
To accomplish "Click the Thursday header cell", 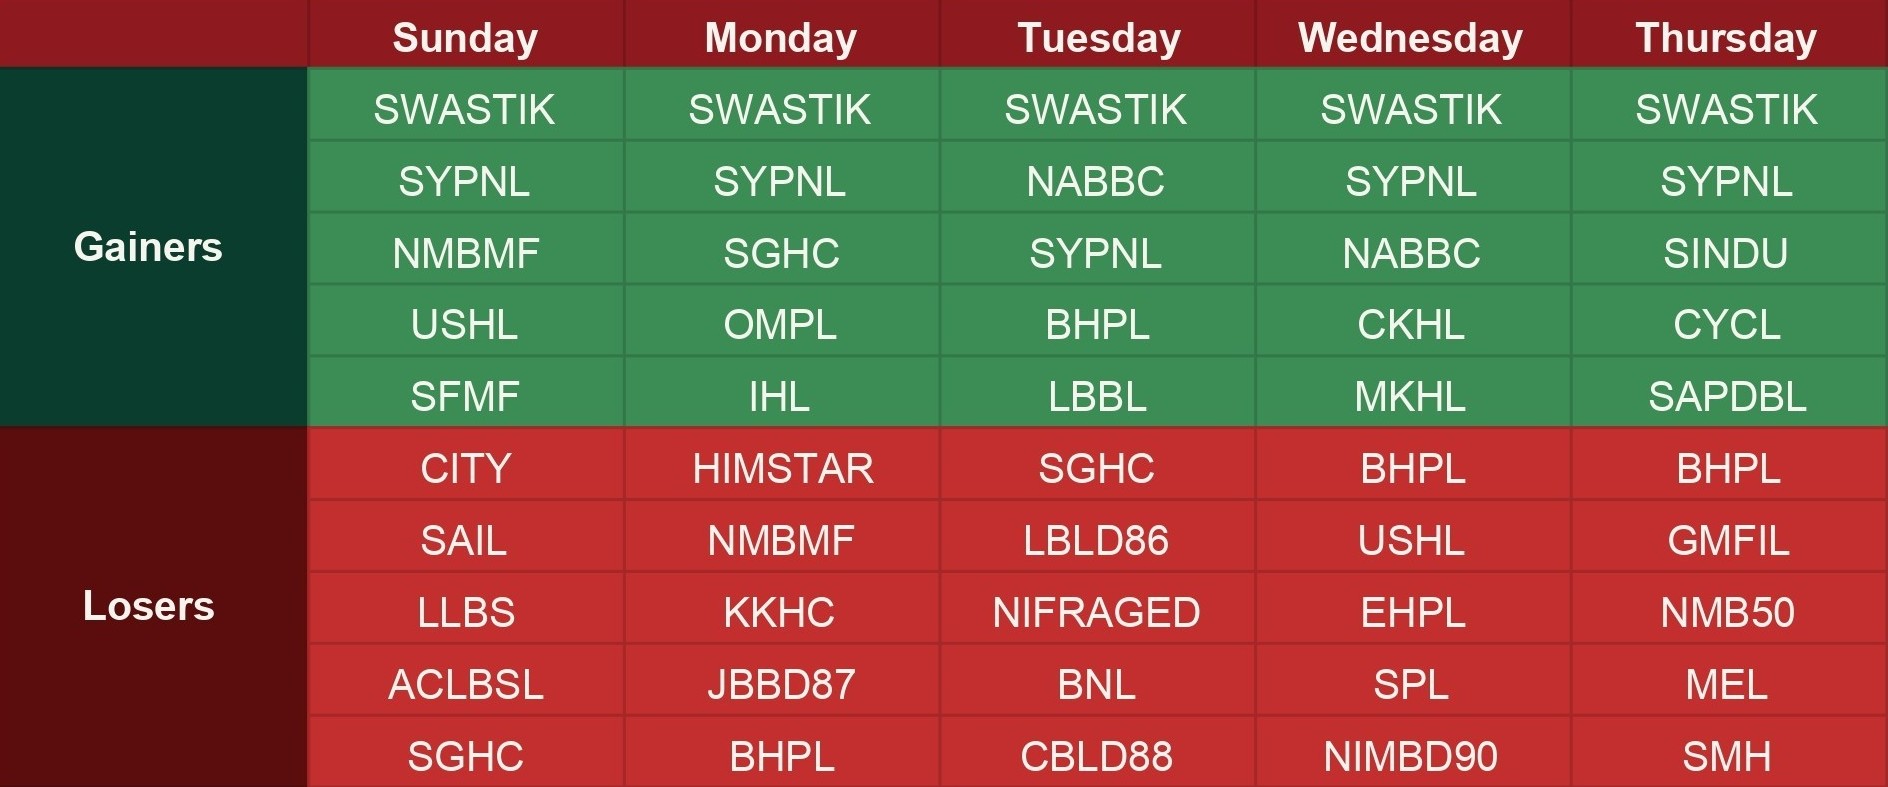I will pyautogui.click(x=1726, y=38).
